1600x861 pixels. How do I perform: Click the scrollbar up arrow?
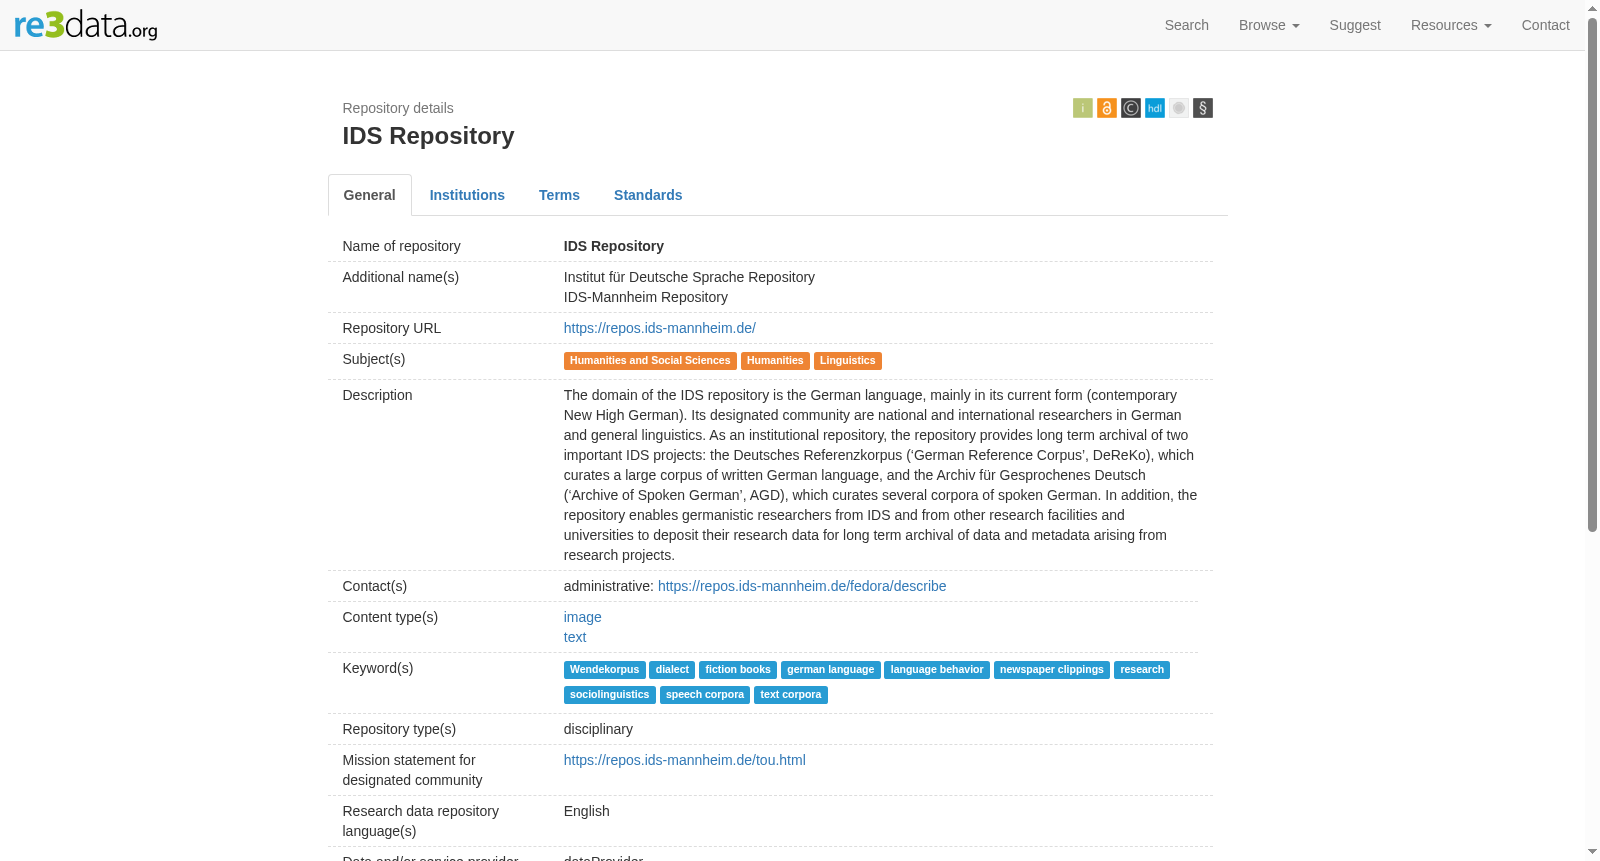coord(1592,8)
